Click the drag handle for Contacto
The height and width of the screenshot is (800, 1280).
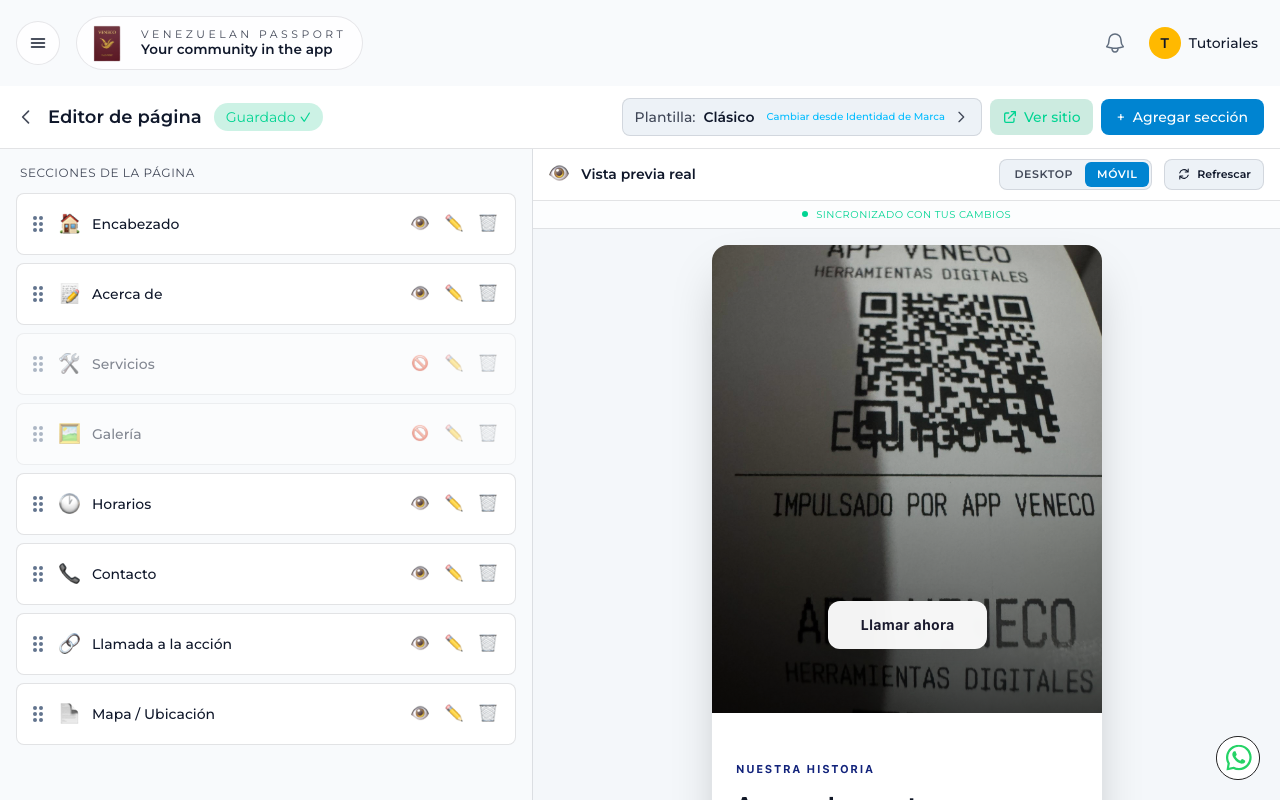(x=38, y=574)
